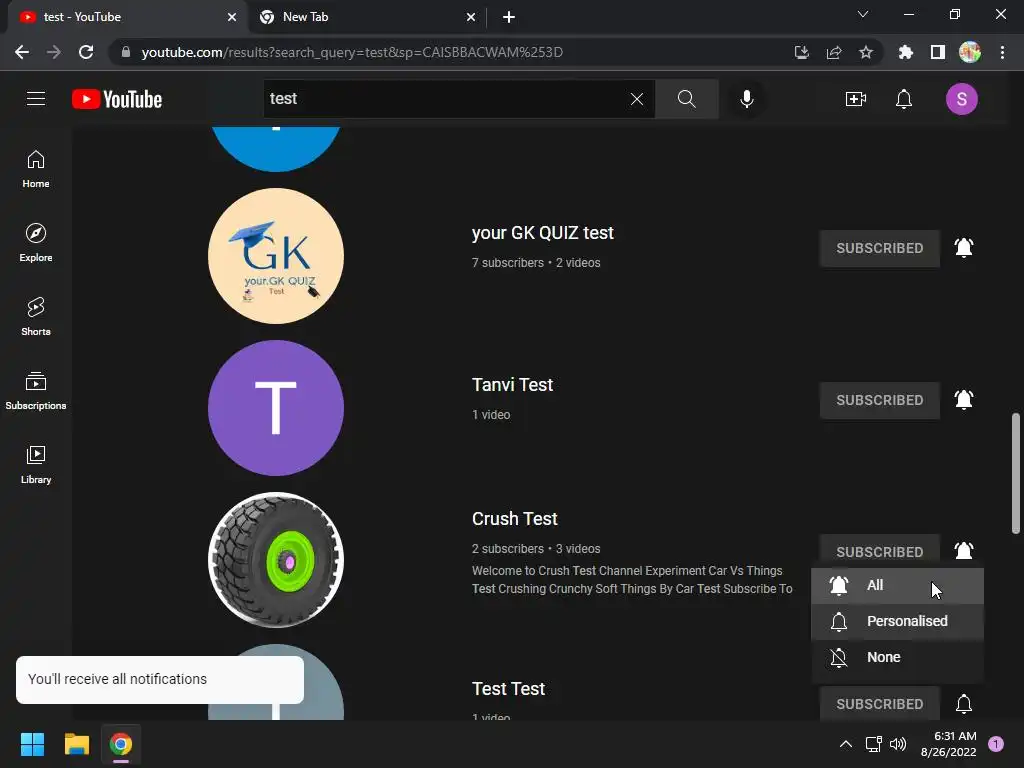Screen dimensions: 1024x768
Task: Open the YouTube notifications bell in header
Action: coord(904,99)
